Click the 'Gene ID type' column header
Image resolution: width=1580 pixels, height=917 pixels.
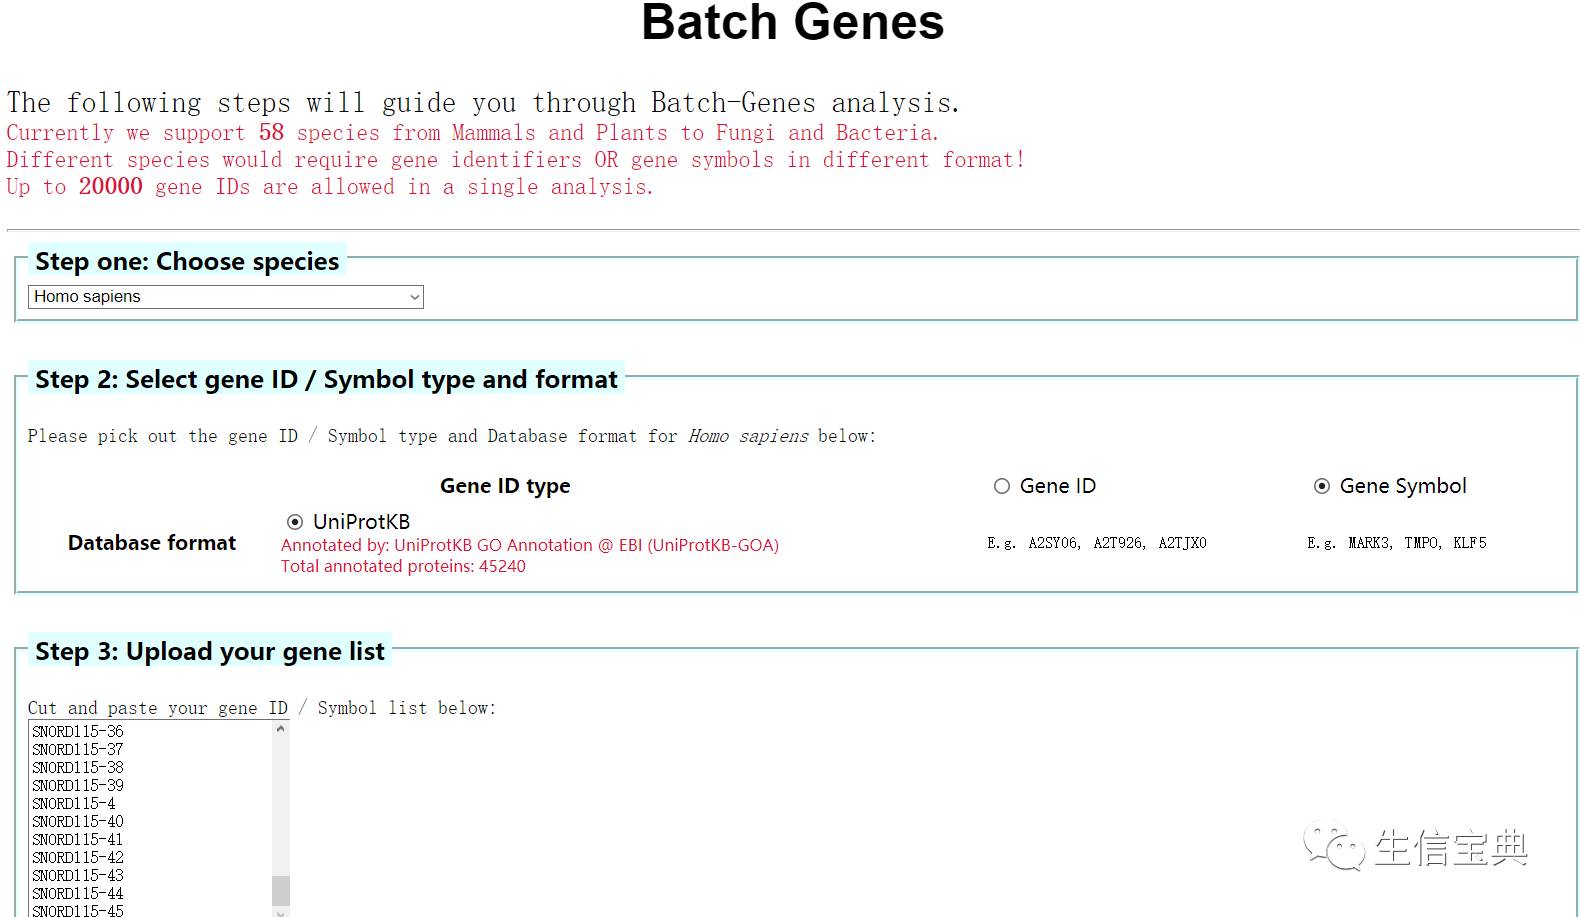coord(505,486)
